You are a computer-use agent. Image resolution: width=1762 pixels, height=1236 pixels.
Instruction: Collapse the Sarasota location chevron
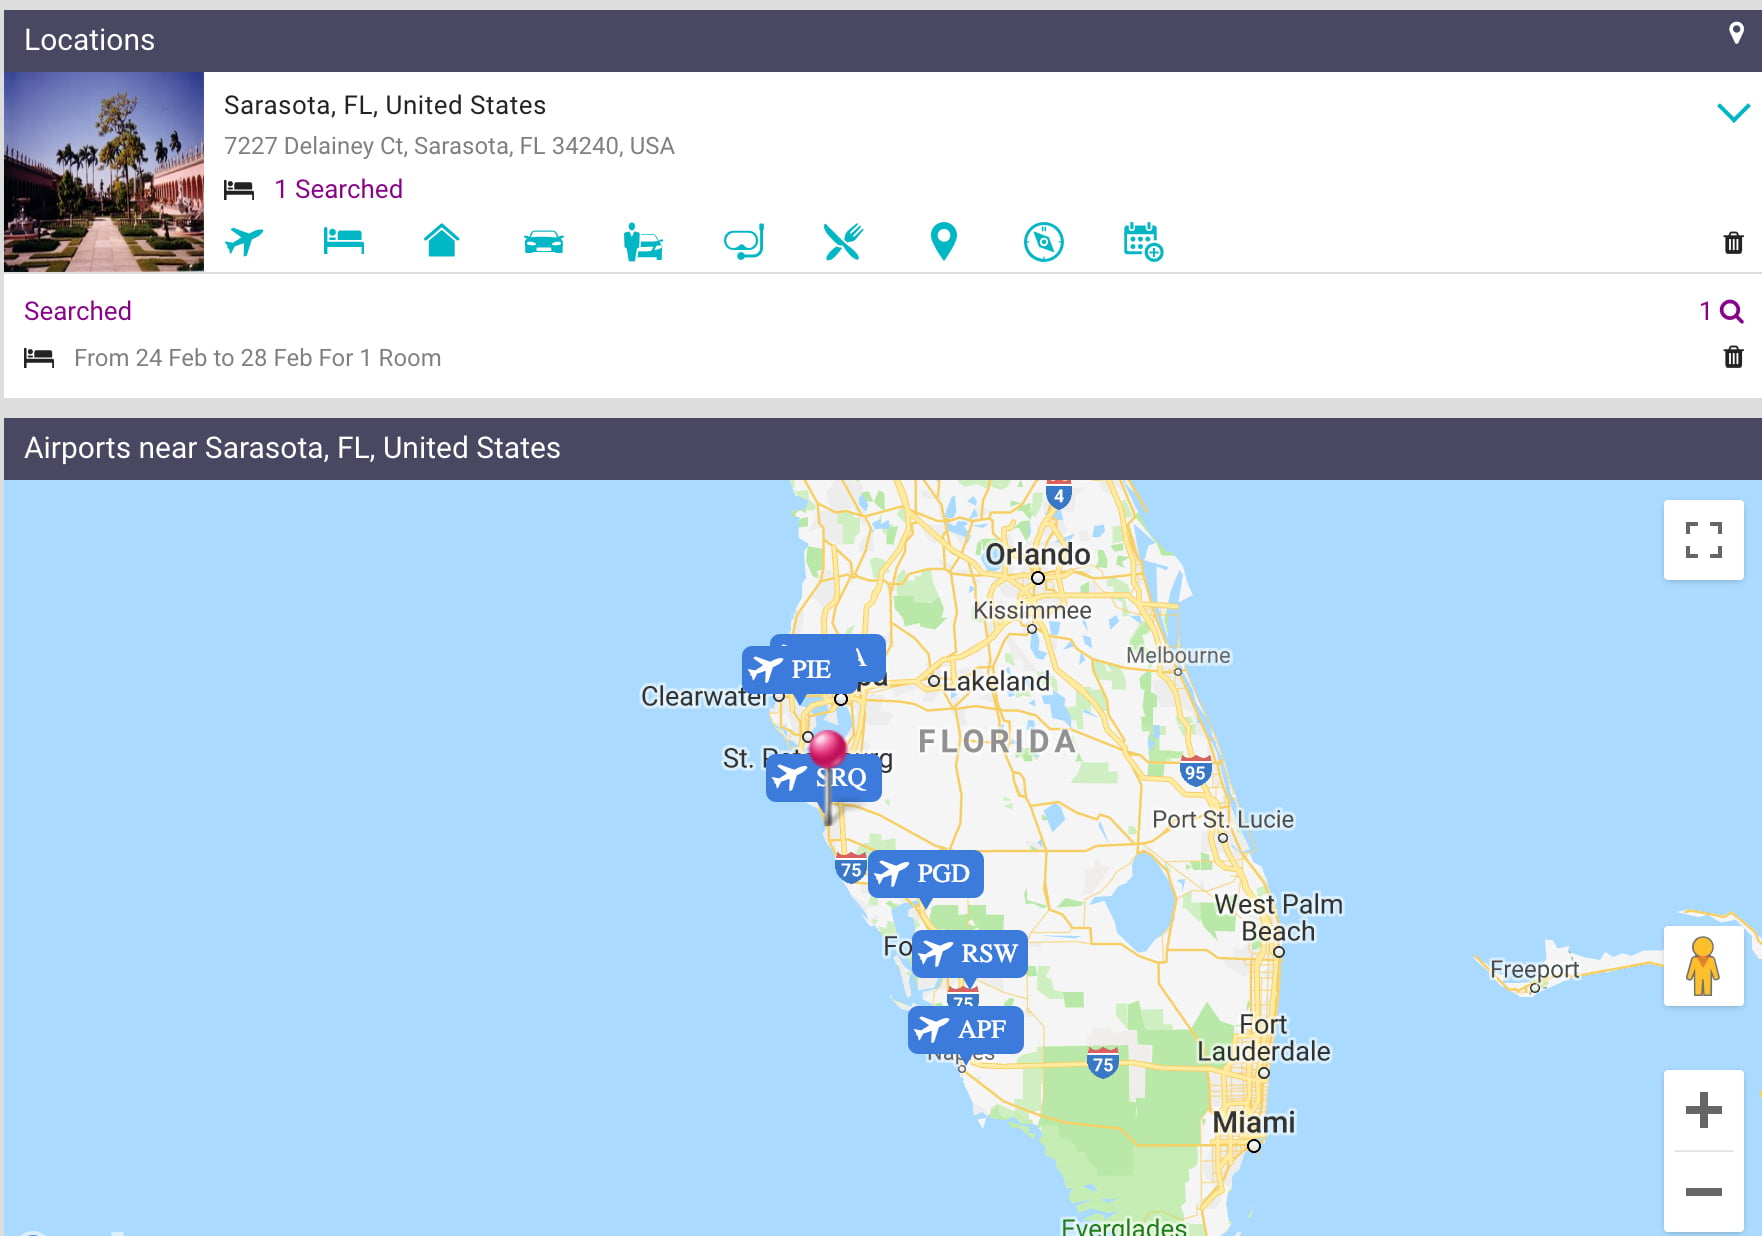(x=1733, y=112)
